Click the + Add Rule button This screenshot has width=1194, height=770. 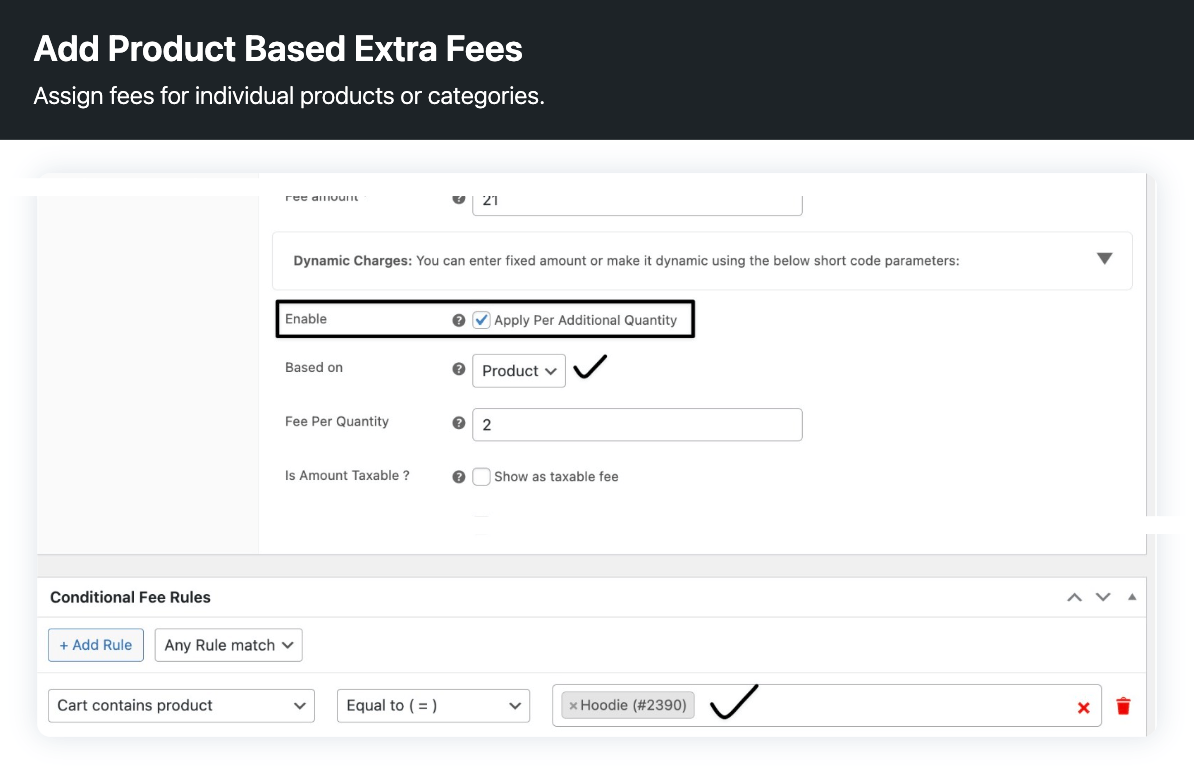coord(95,645)
